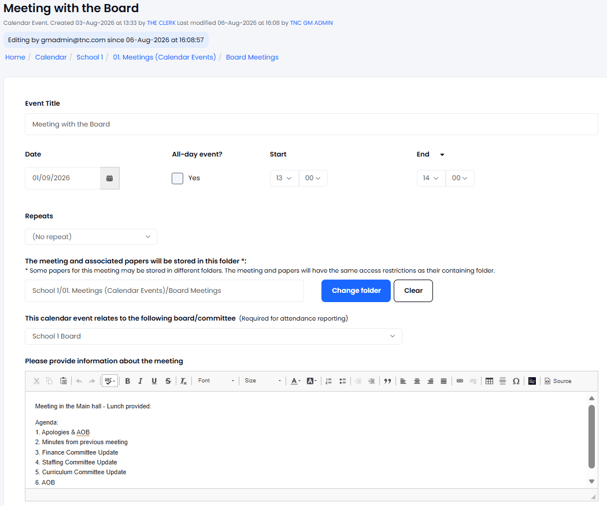Insert a bulleted list
Viewport: 607px width, 506px height.
[343, 381]
